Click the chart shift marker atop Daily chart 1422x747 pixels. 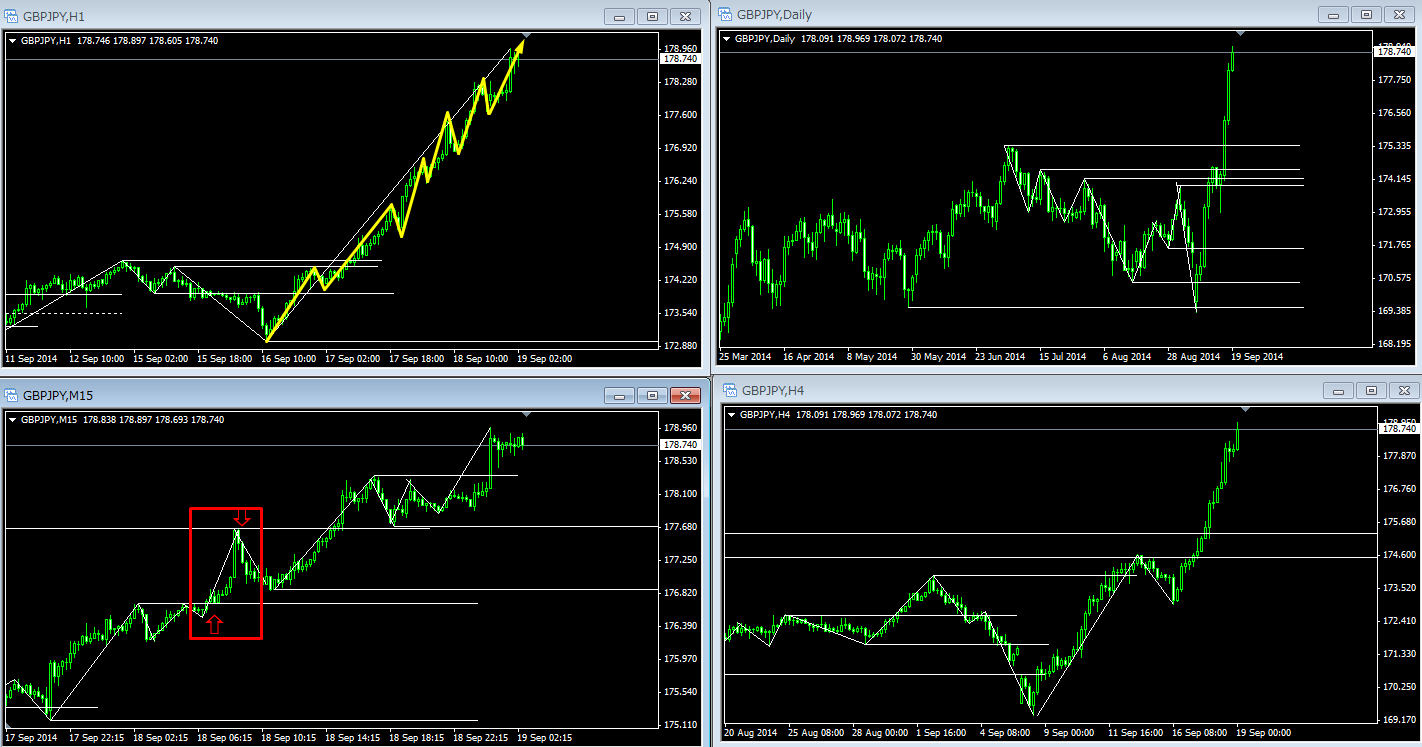click(x=1240, y=34)
